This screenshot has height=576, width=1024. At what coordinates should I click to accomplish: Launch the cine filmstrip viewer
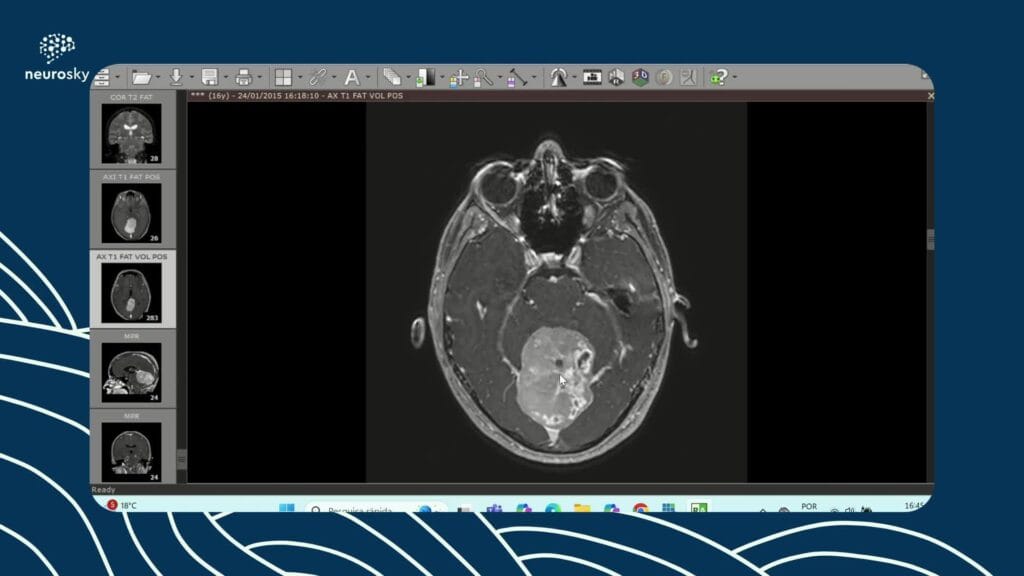[592, 75]
